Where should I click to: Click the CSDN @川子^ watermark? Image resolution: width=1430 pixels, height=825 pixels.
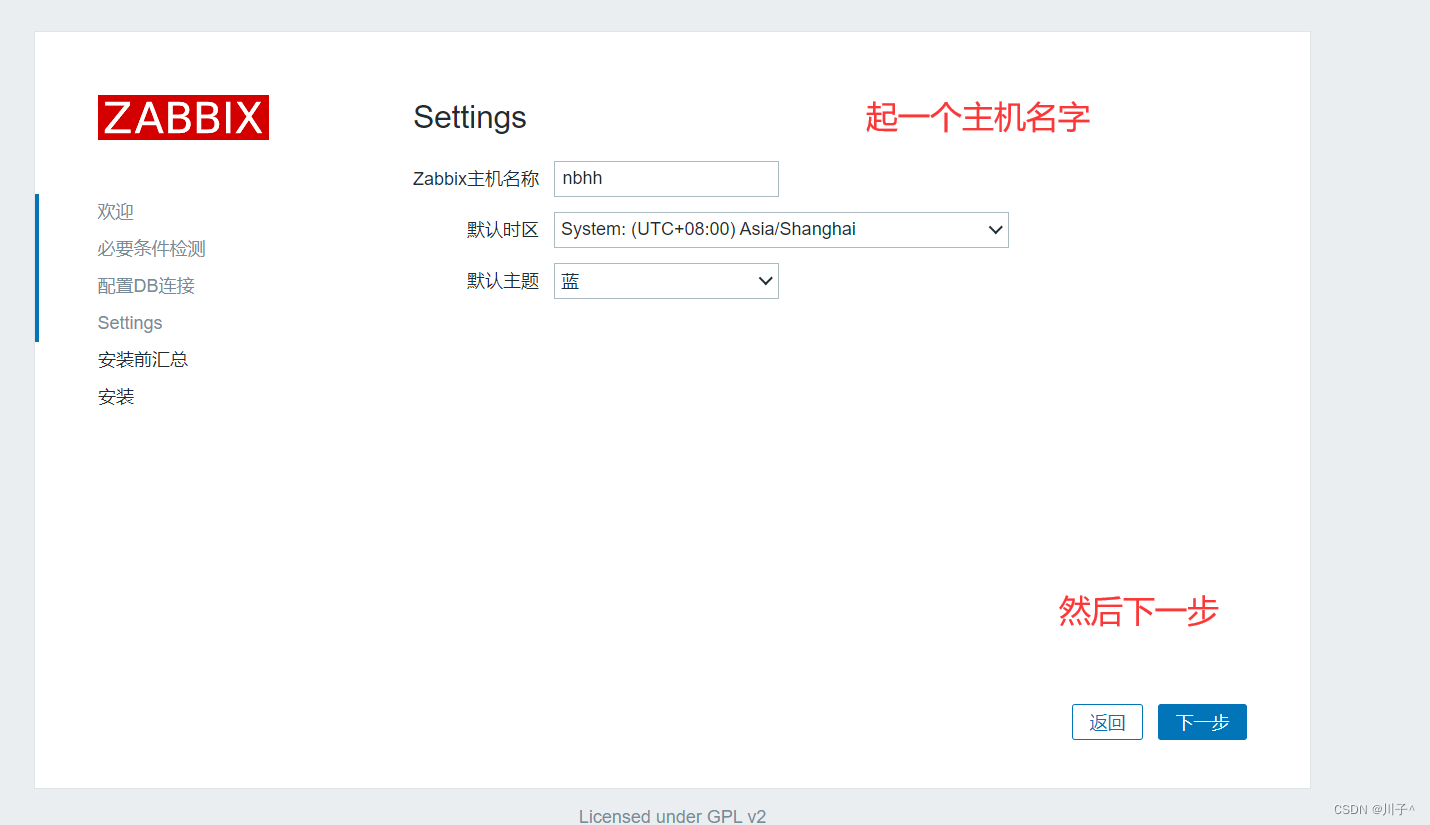[x=1375, y=808]
